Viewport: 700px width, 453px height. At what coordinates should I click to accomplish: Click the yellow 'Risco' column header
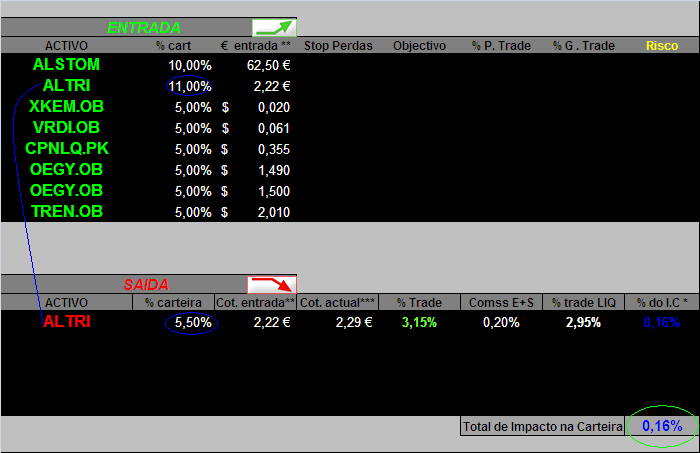coord(662,46)
